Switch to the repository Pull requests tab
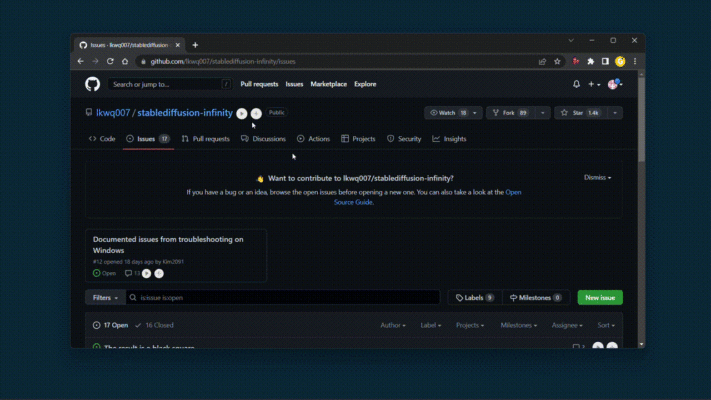 [x=205, y=139]
